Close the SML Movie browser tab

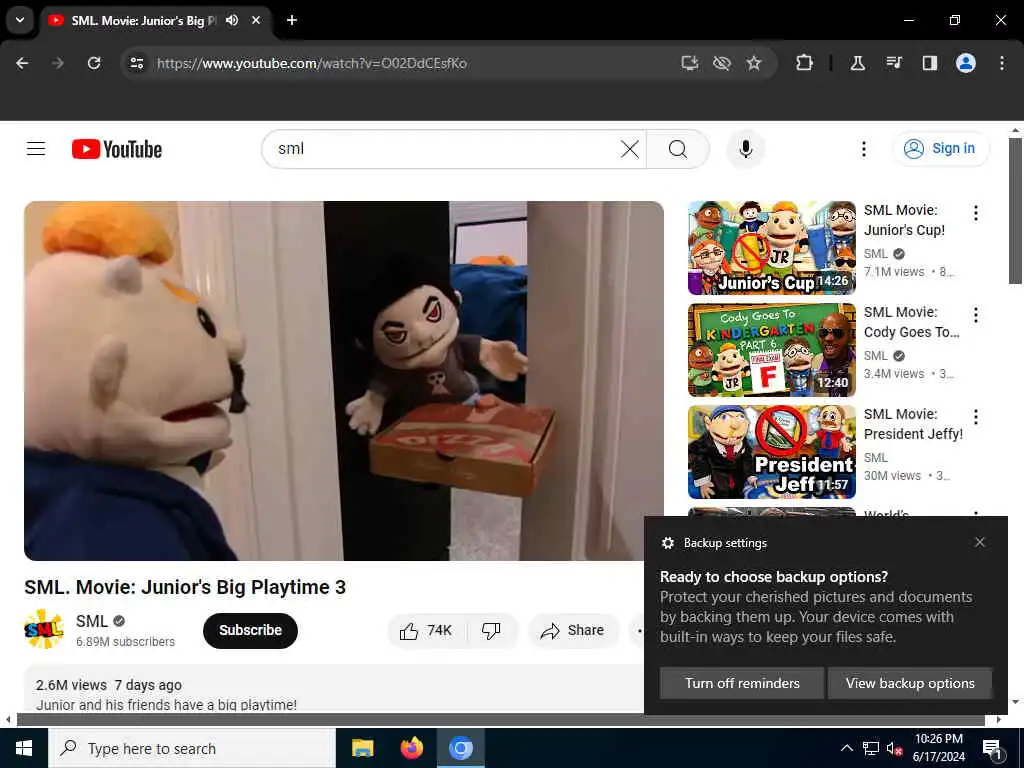(x=256, y=20)
